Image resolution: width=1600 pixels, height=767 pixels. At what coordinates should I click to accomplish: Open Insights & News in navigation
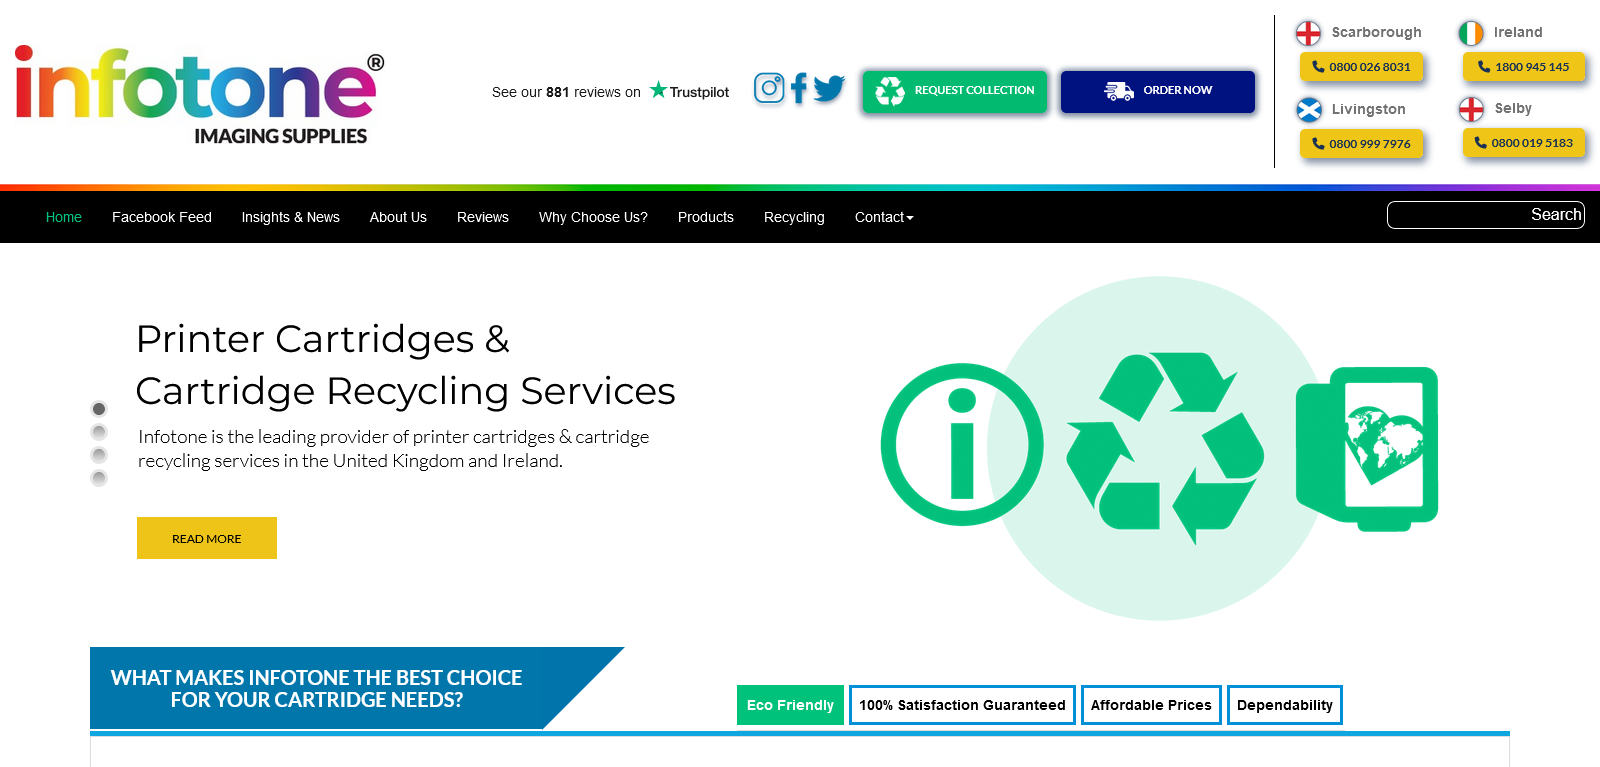tap(291, 217)
